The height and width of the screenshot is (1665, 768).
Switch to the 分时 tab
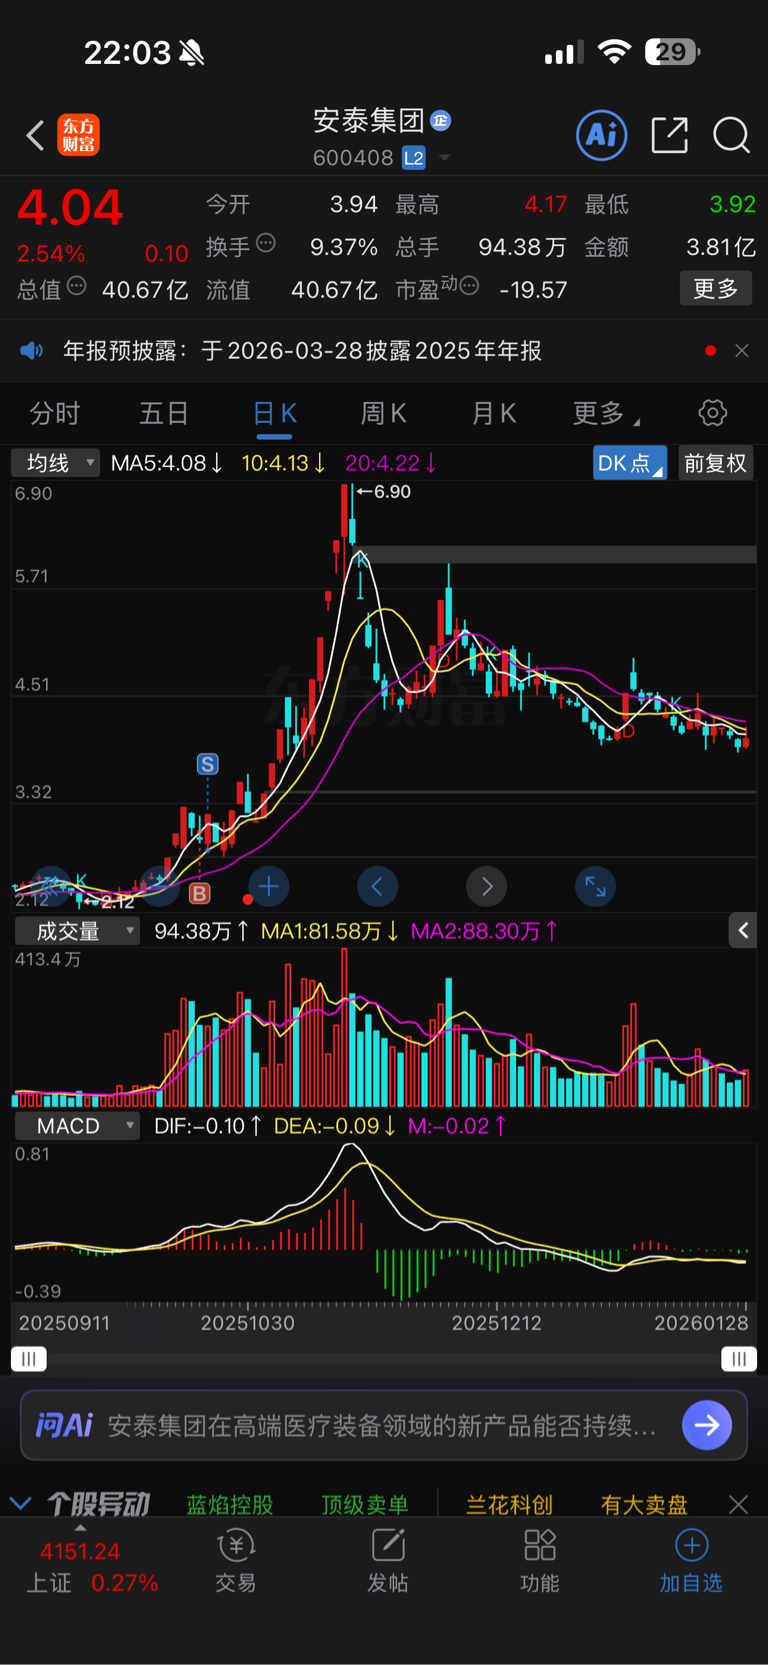[55, 413]
